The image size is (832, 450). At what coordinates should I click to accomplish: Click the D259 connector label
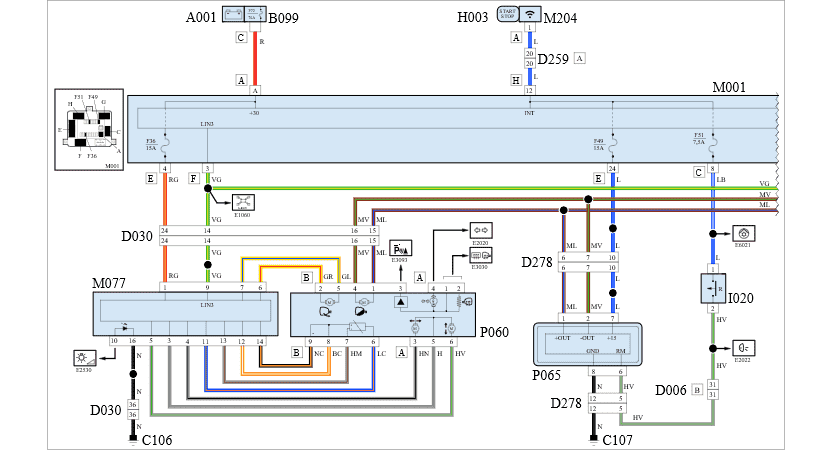tap(552, 59)
